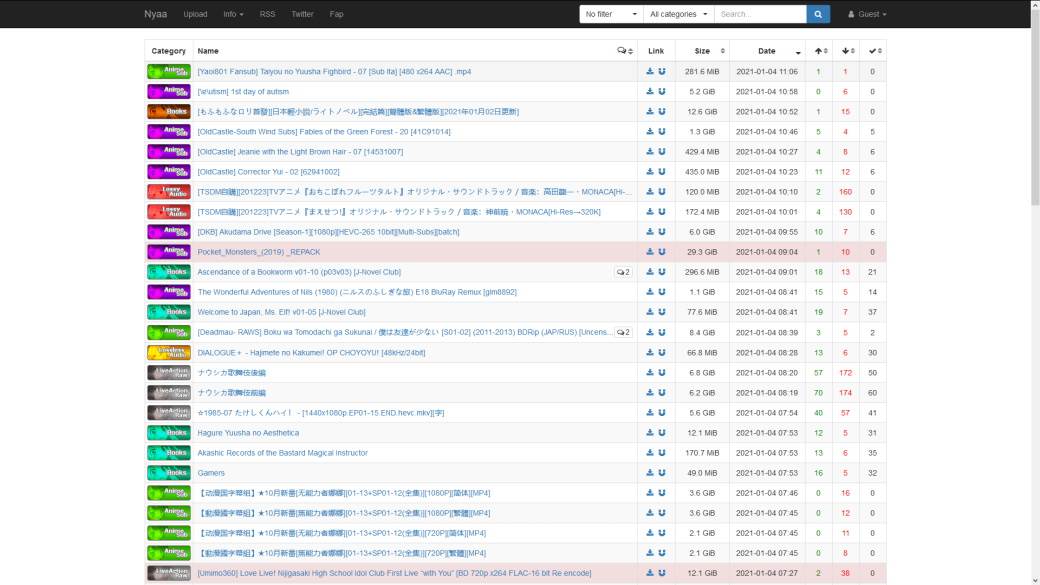The width and height of the screenshot is (1040, 585).
Task: Expand the Info menu dropdown
Action: [233, 14]
